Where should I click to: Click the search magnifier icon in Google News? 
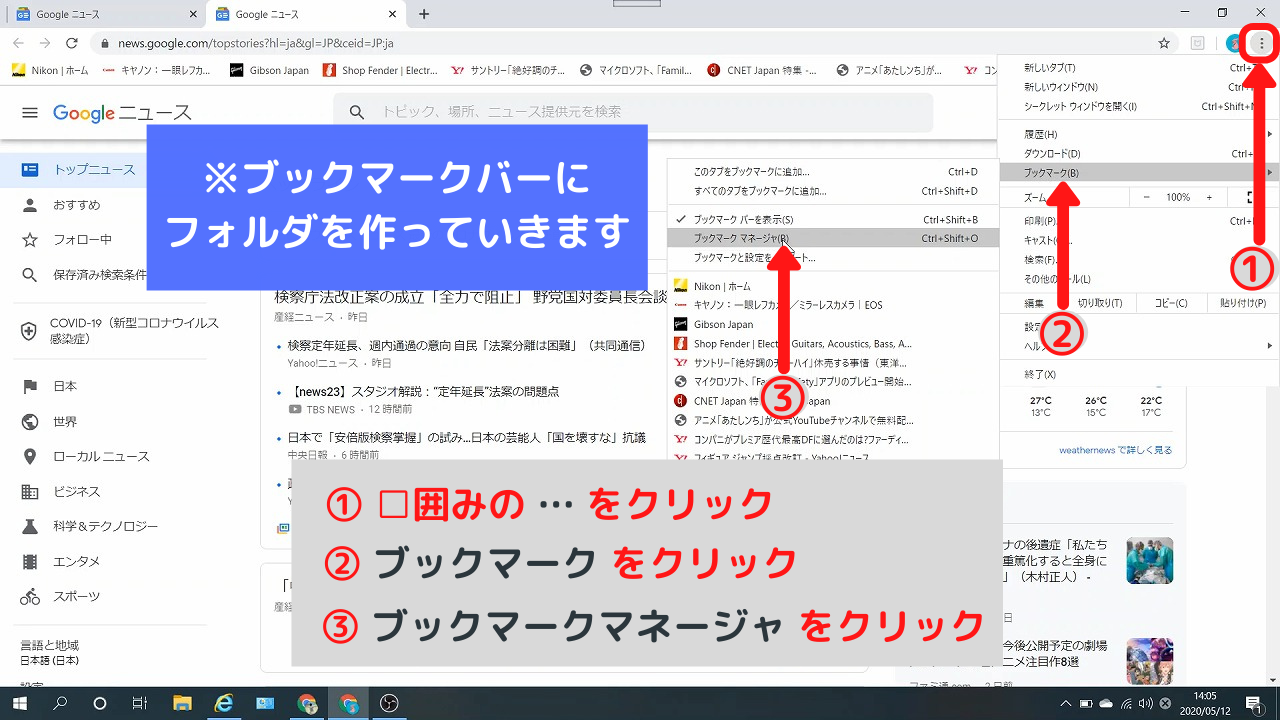pyautogui.click(x=357, y=112)
